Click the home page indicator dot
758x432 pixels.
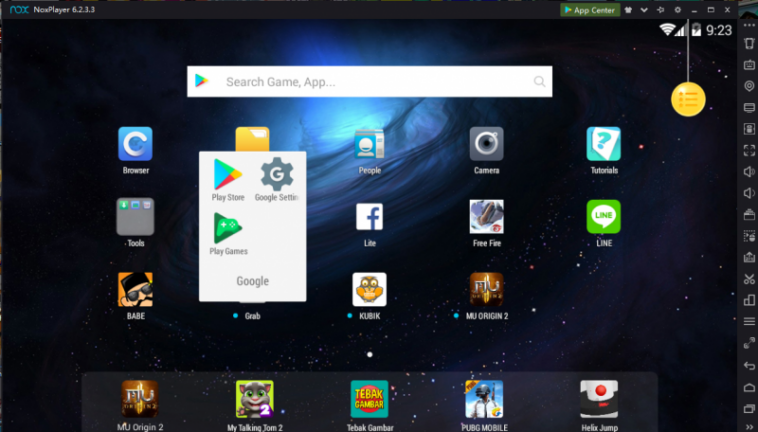click(x=370, y=355)
